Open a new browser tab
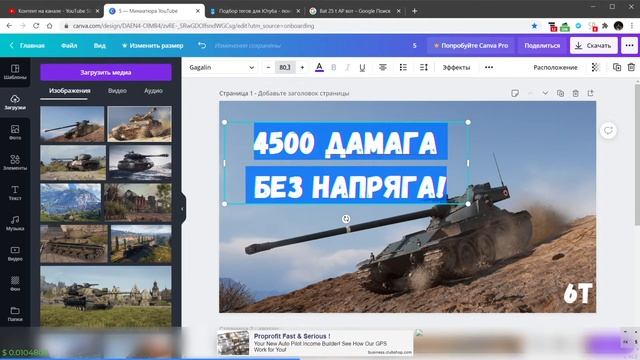The image size is (640, 360). point(414,11)
